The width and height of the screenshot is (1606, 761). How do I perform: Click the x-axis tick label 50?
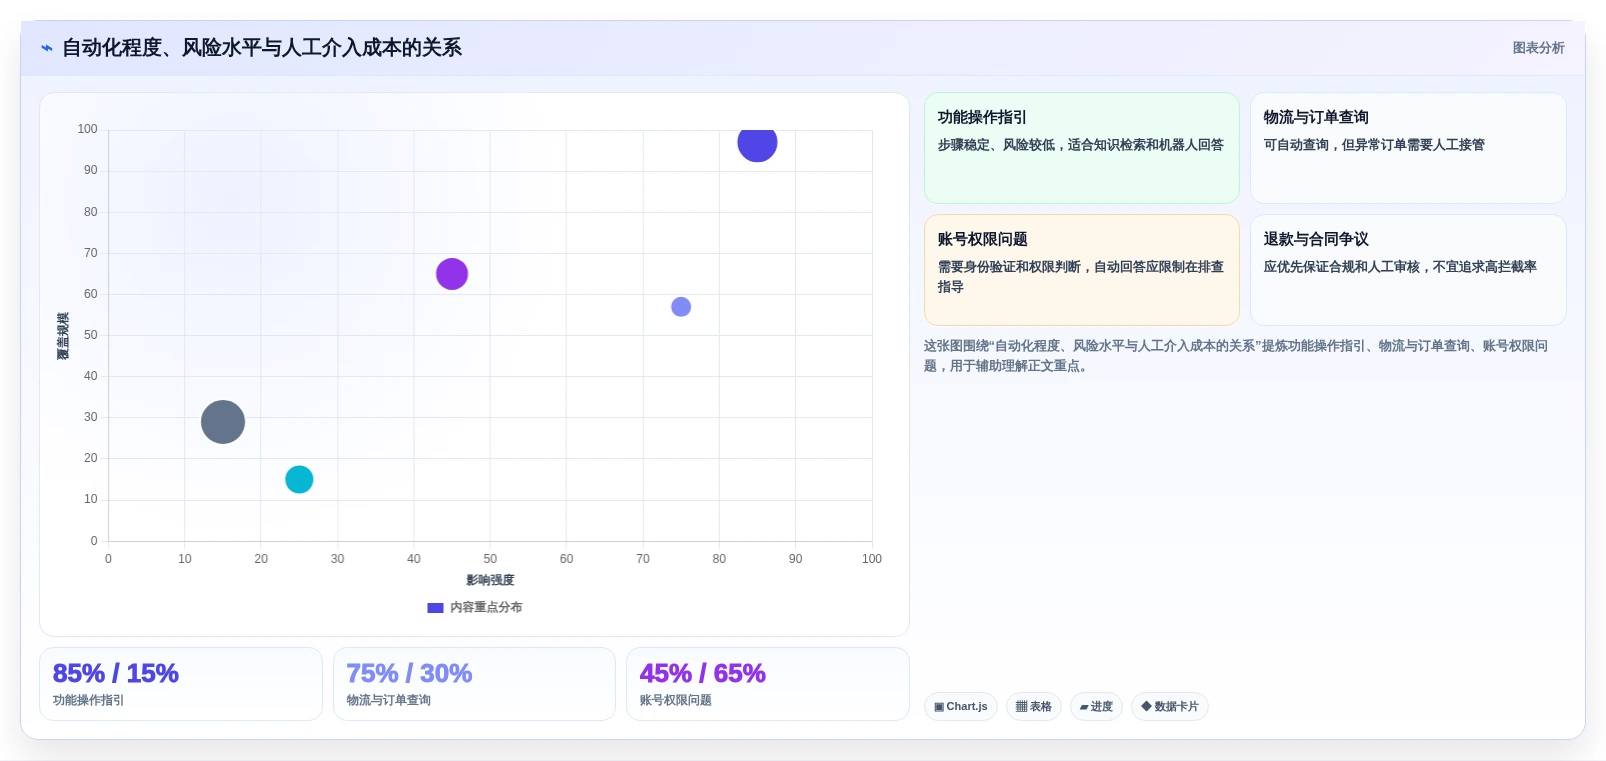pyautogui.click(x=490, y=559)
